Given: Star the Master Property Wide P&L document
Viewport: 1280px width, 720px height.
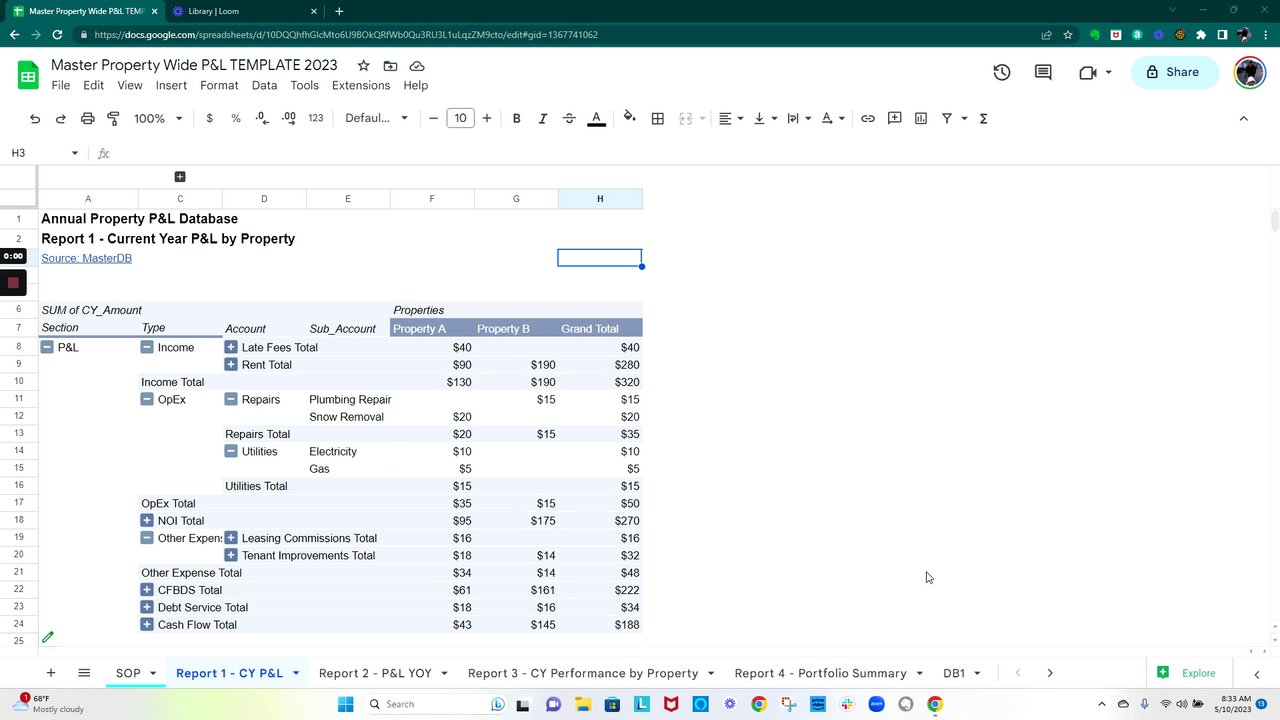Looking at the screenshot, I should click(363, 65).
